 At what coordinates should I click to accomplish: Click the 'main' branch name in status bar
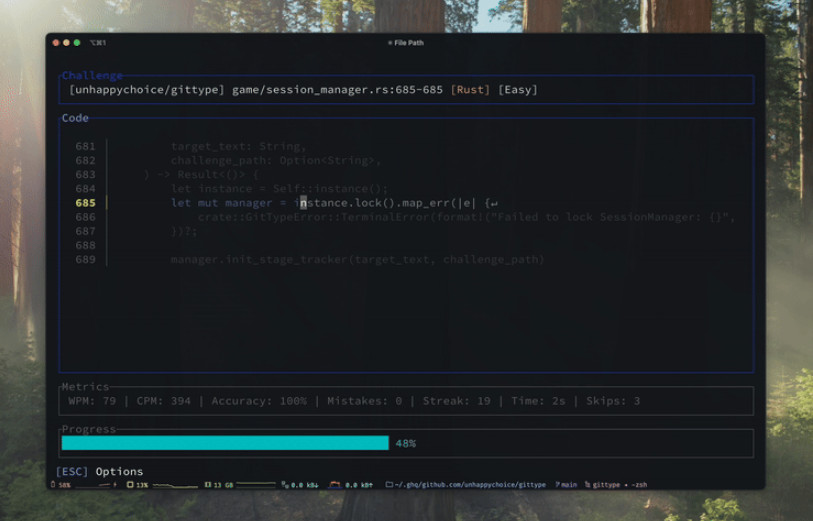tap(569, 485)
